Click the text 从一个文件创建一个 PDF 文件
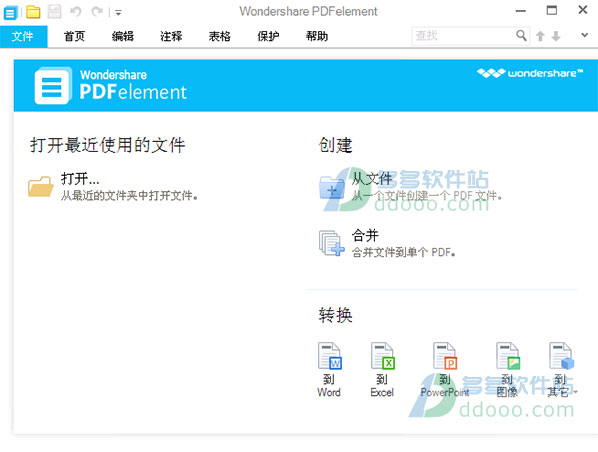Viewport: 598px width, 452px height. point(426,196)
